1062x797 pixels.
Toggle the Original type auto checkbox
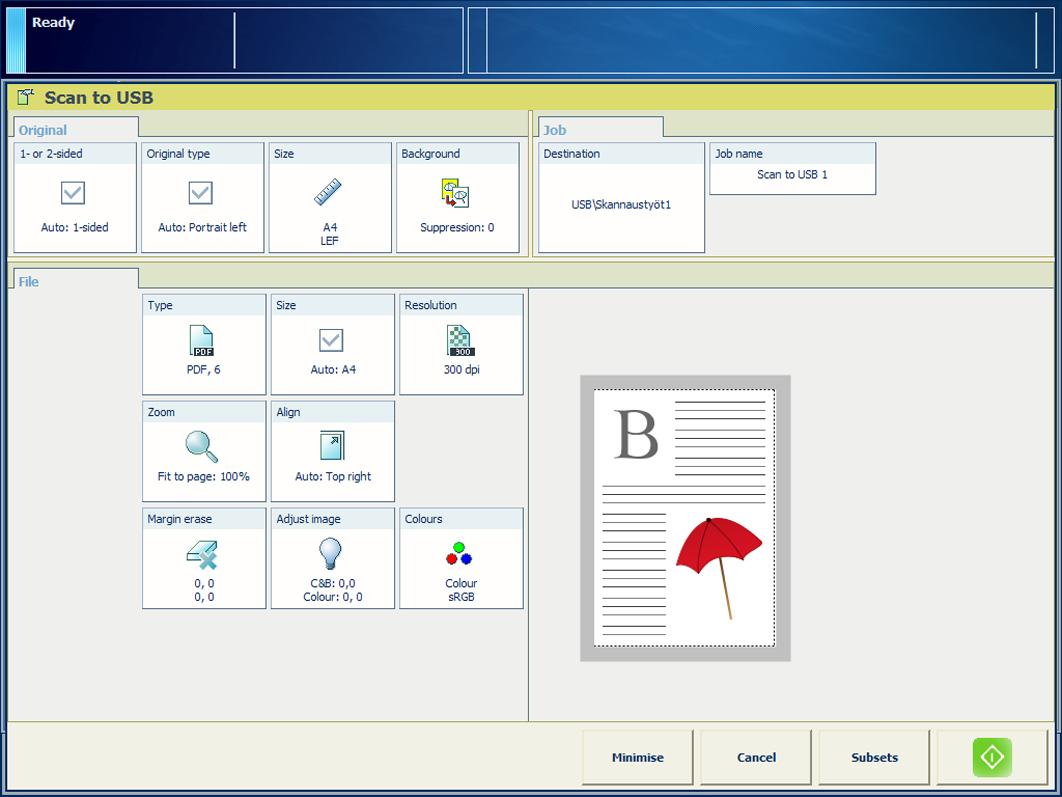[x=201, y=193]
